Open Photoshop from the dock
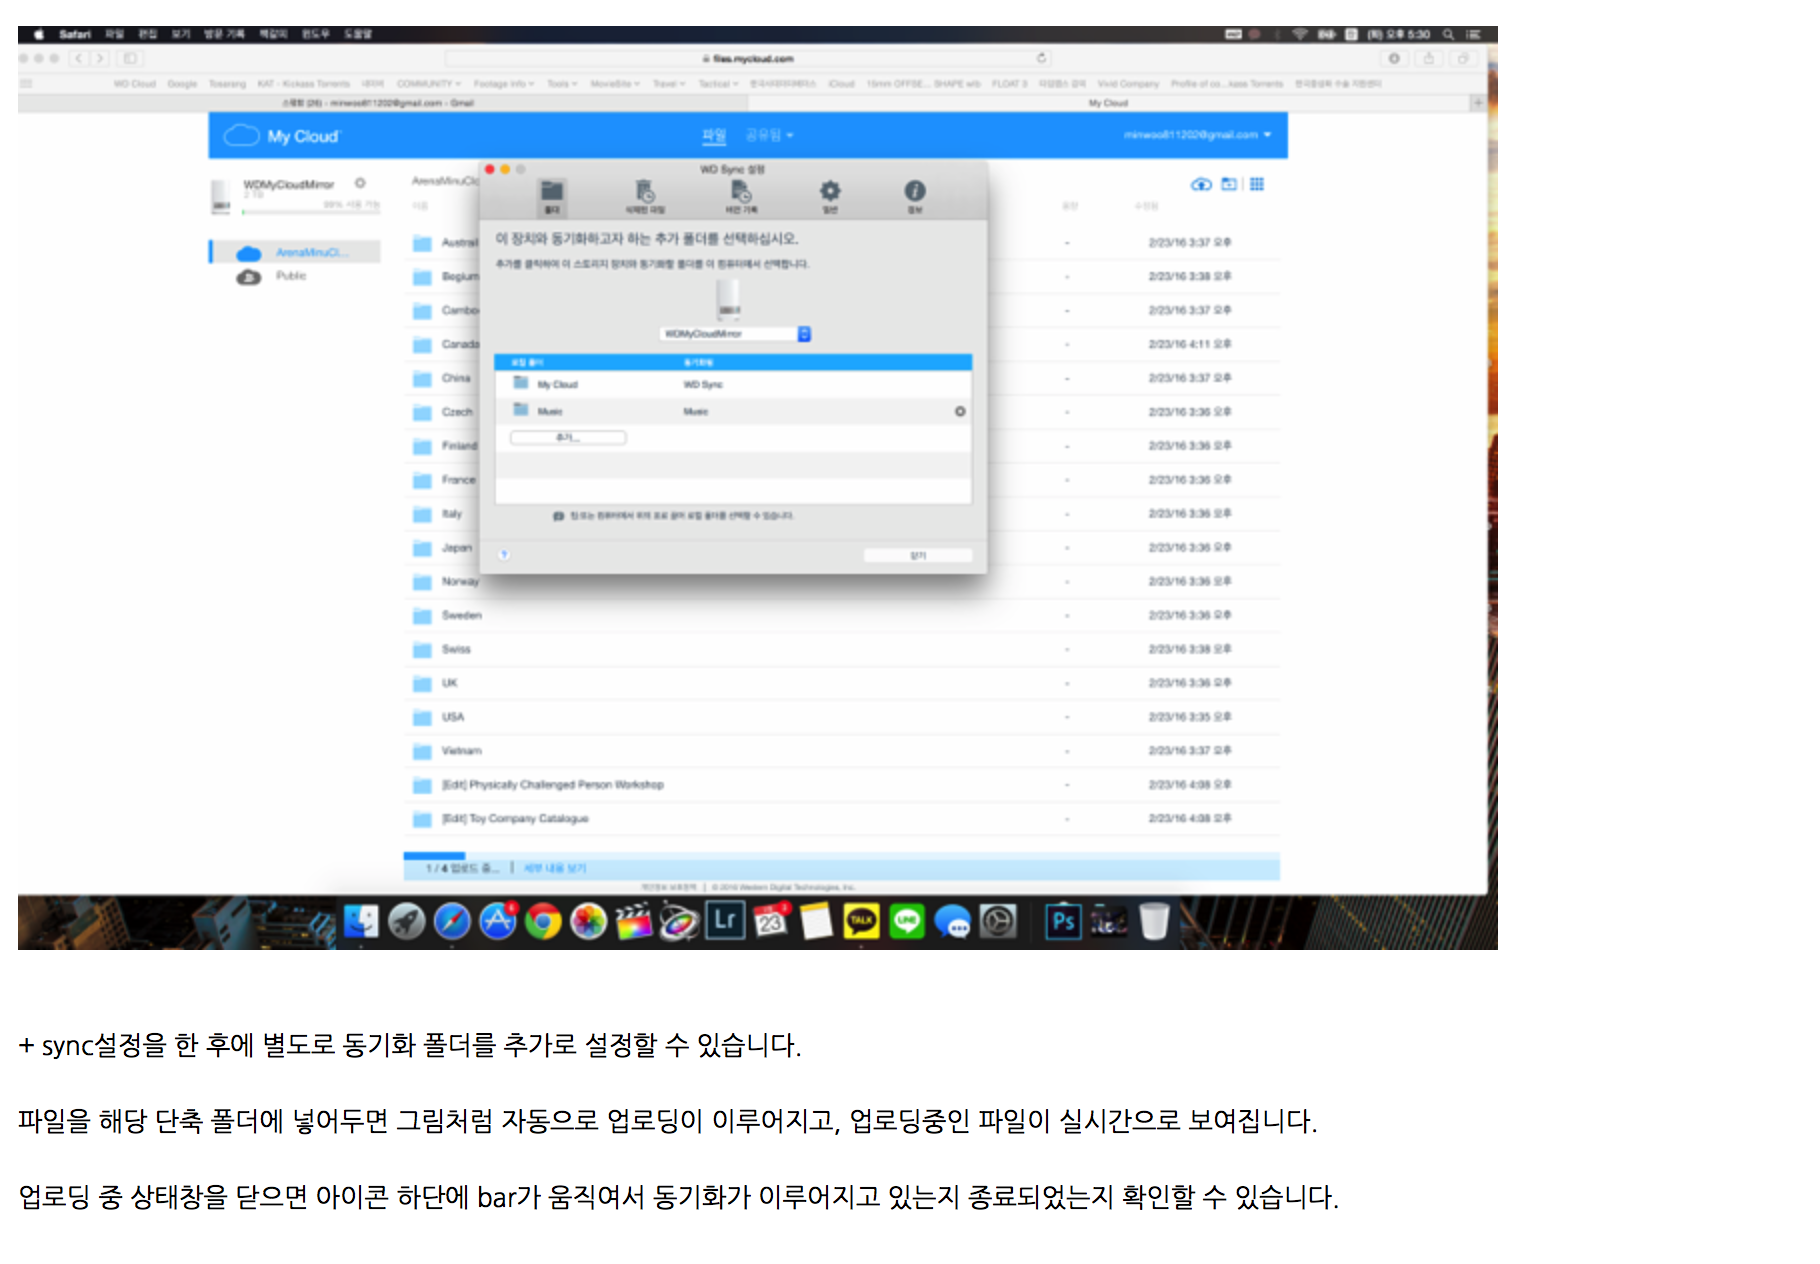Image resolution: width=1820 pixels, height=1264 pixels. [x=1063, y=921]
